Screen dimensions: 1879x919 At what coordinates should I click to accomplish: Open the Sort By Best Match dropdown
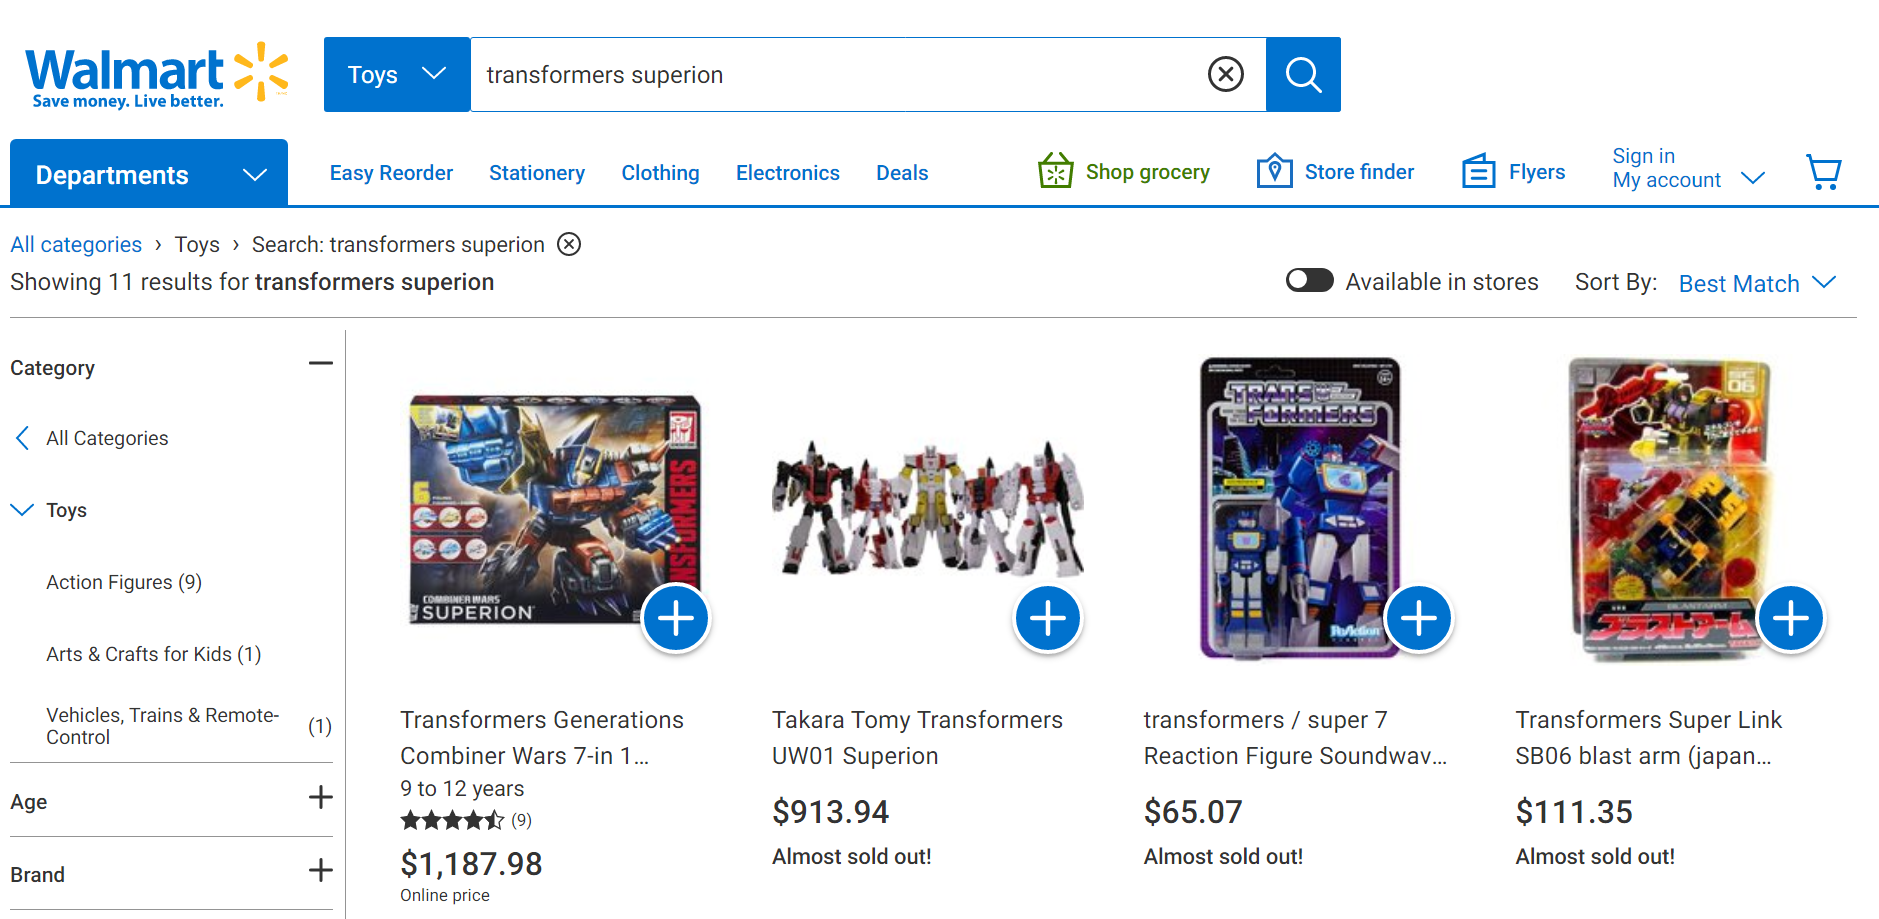click(1757, 283)
